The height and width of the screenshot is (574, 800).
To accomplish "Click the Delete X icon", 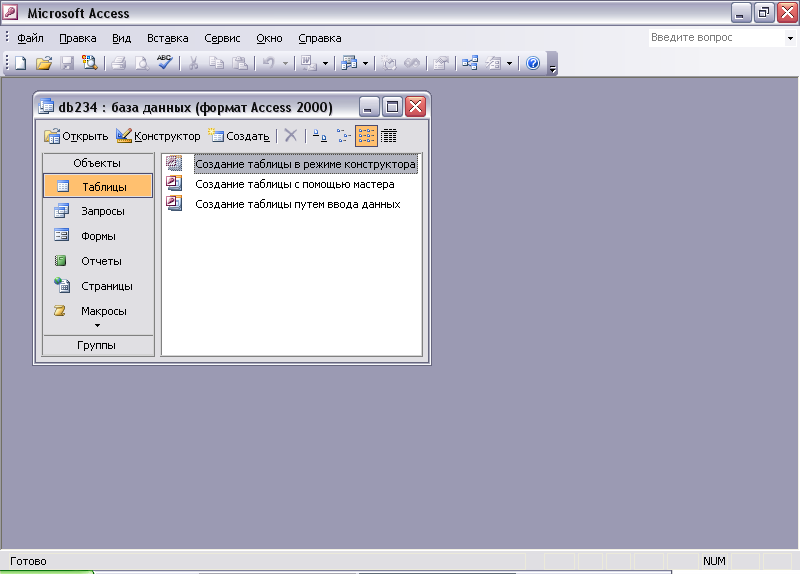I will coord(290,136).
